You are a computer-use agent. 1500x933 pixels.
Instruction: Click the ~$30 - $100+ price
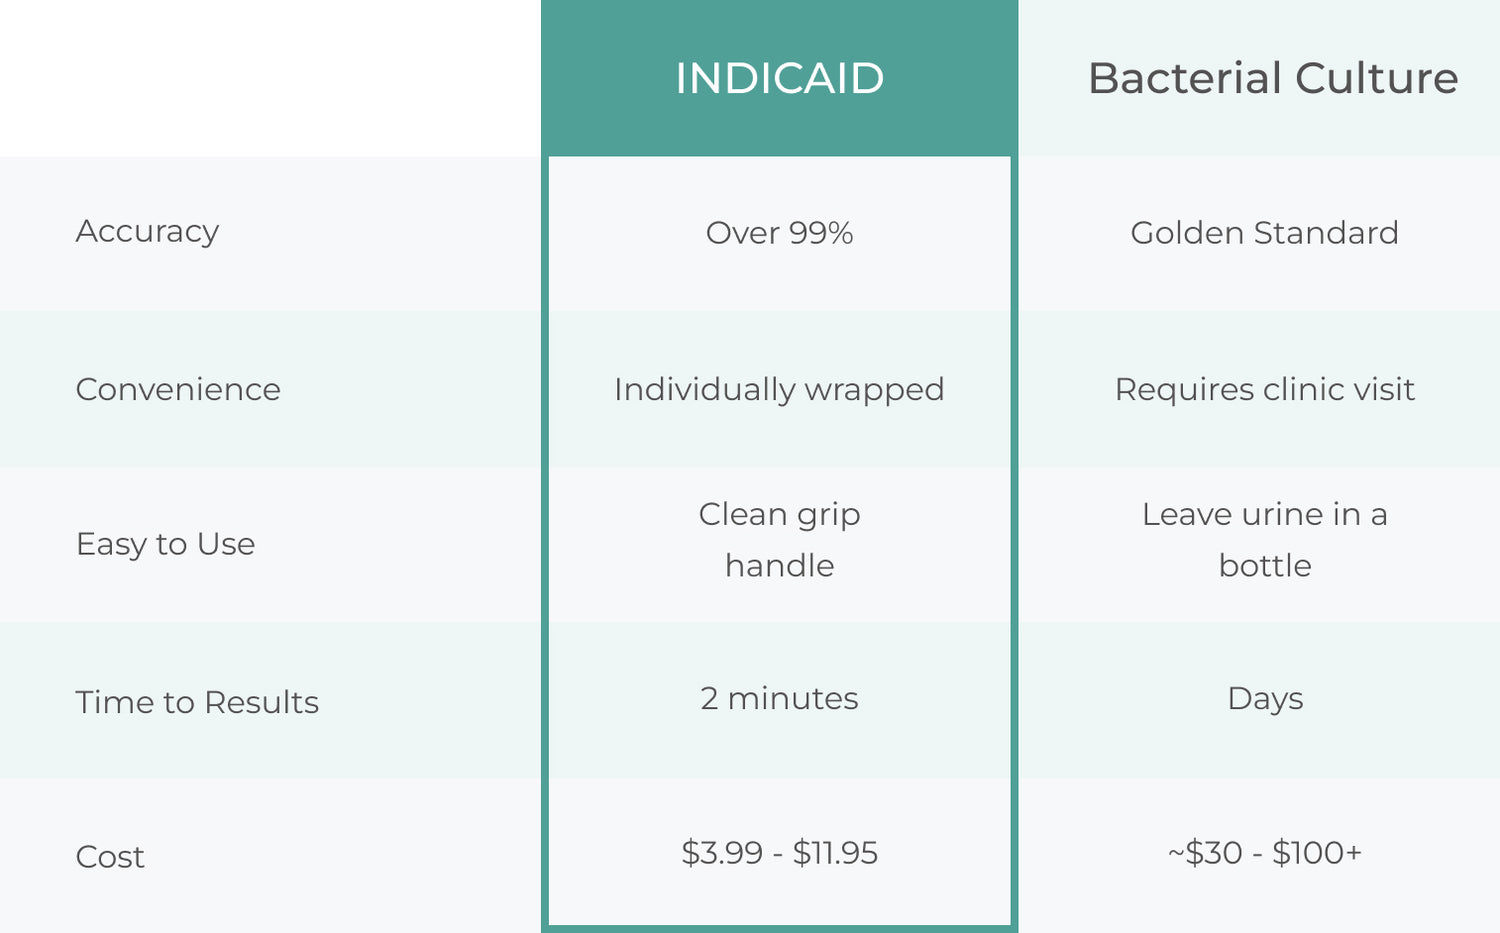pyautogui.click(x=1264, y=853)
